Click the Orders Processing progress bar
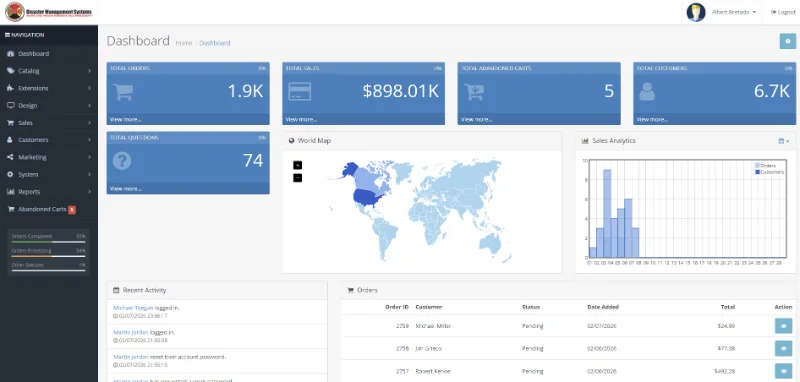 (x=48, y=256)
